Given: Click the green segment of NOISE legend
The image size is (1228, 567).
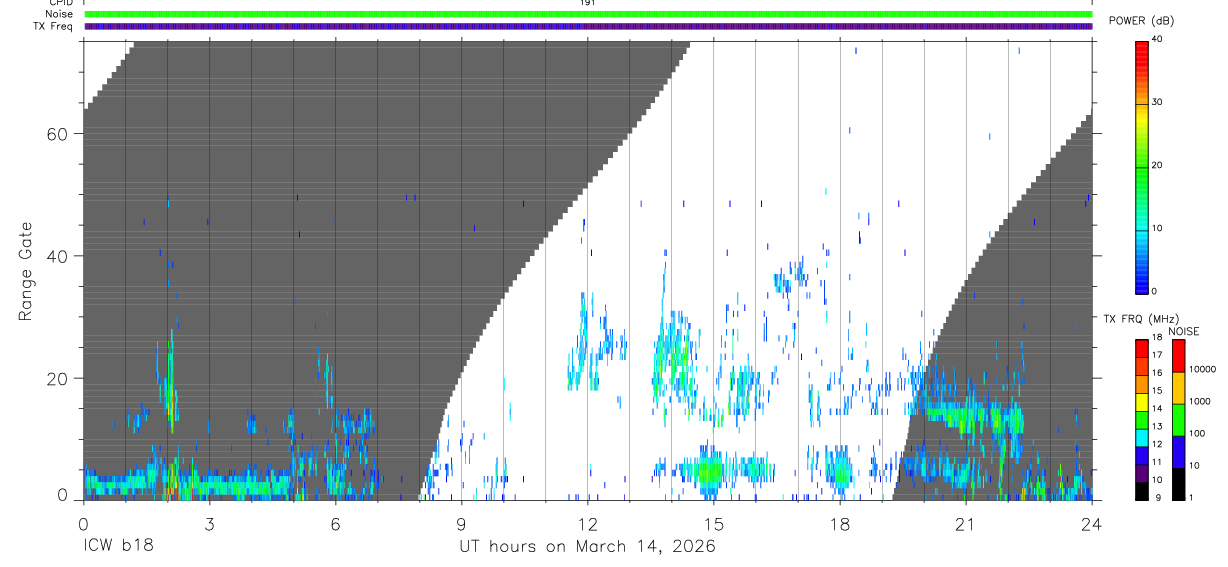Looking at the screenshot, I should [x=1178, y=420].
